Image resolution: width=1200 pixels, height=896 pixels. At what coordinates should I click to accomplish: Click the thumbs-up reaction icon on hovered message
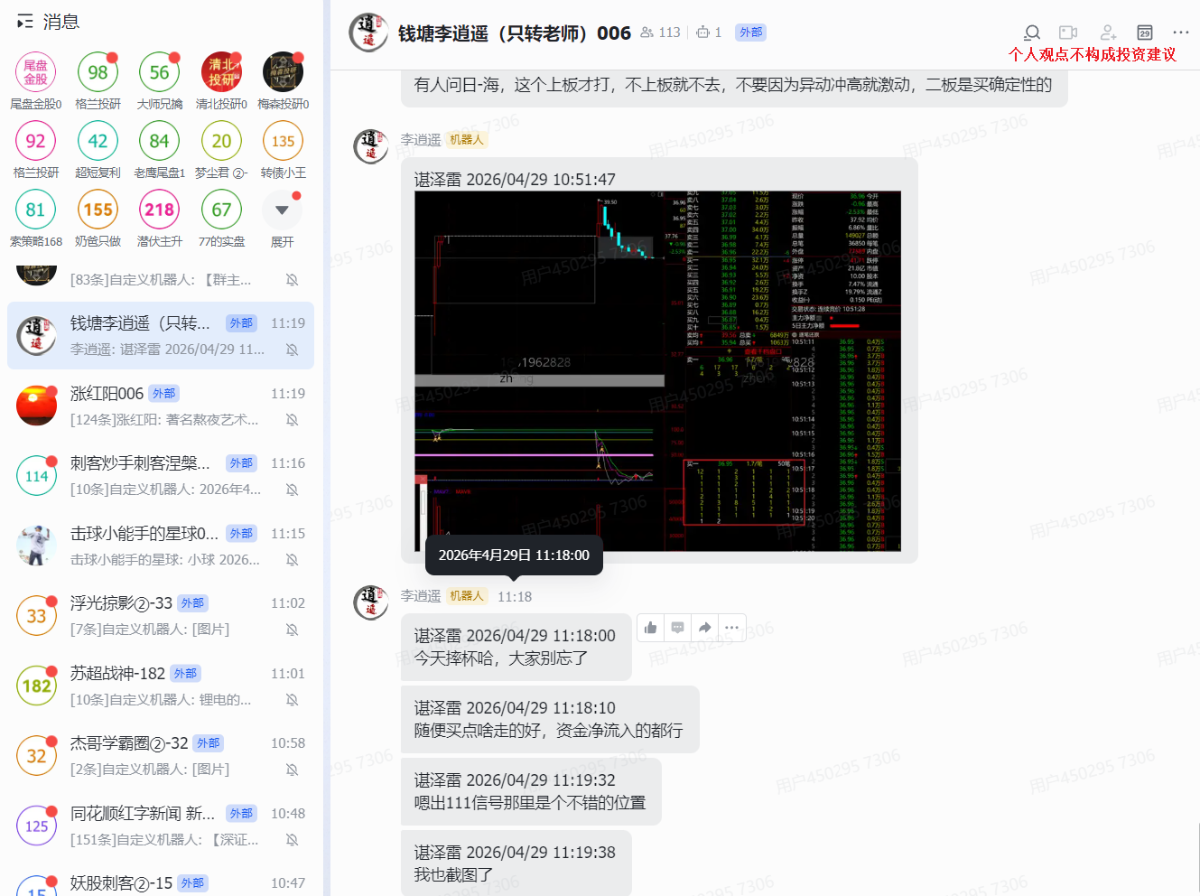pos(651,627)
